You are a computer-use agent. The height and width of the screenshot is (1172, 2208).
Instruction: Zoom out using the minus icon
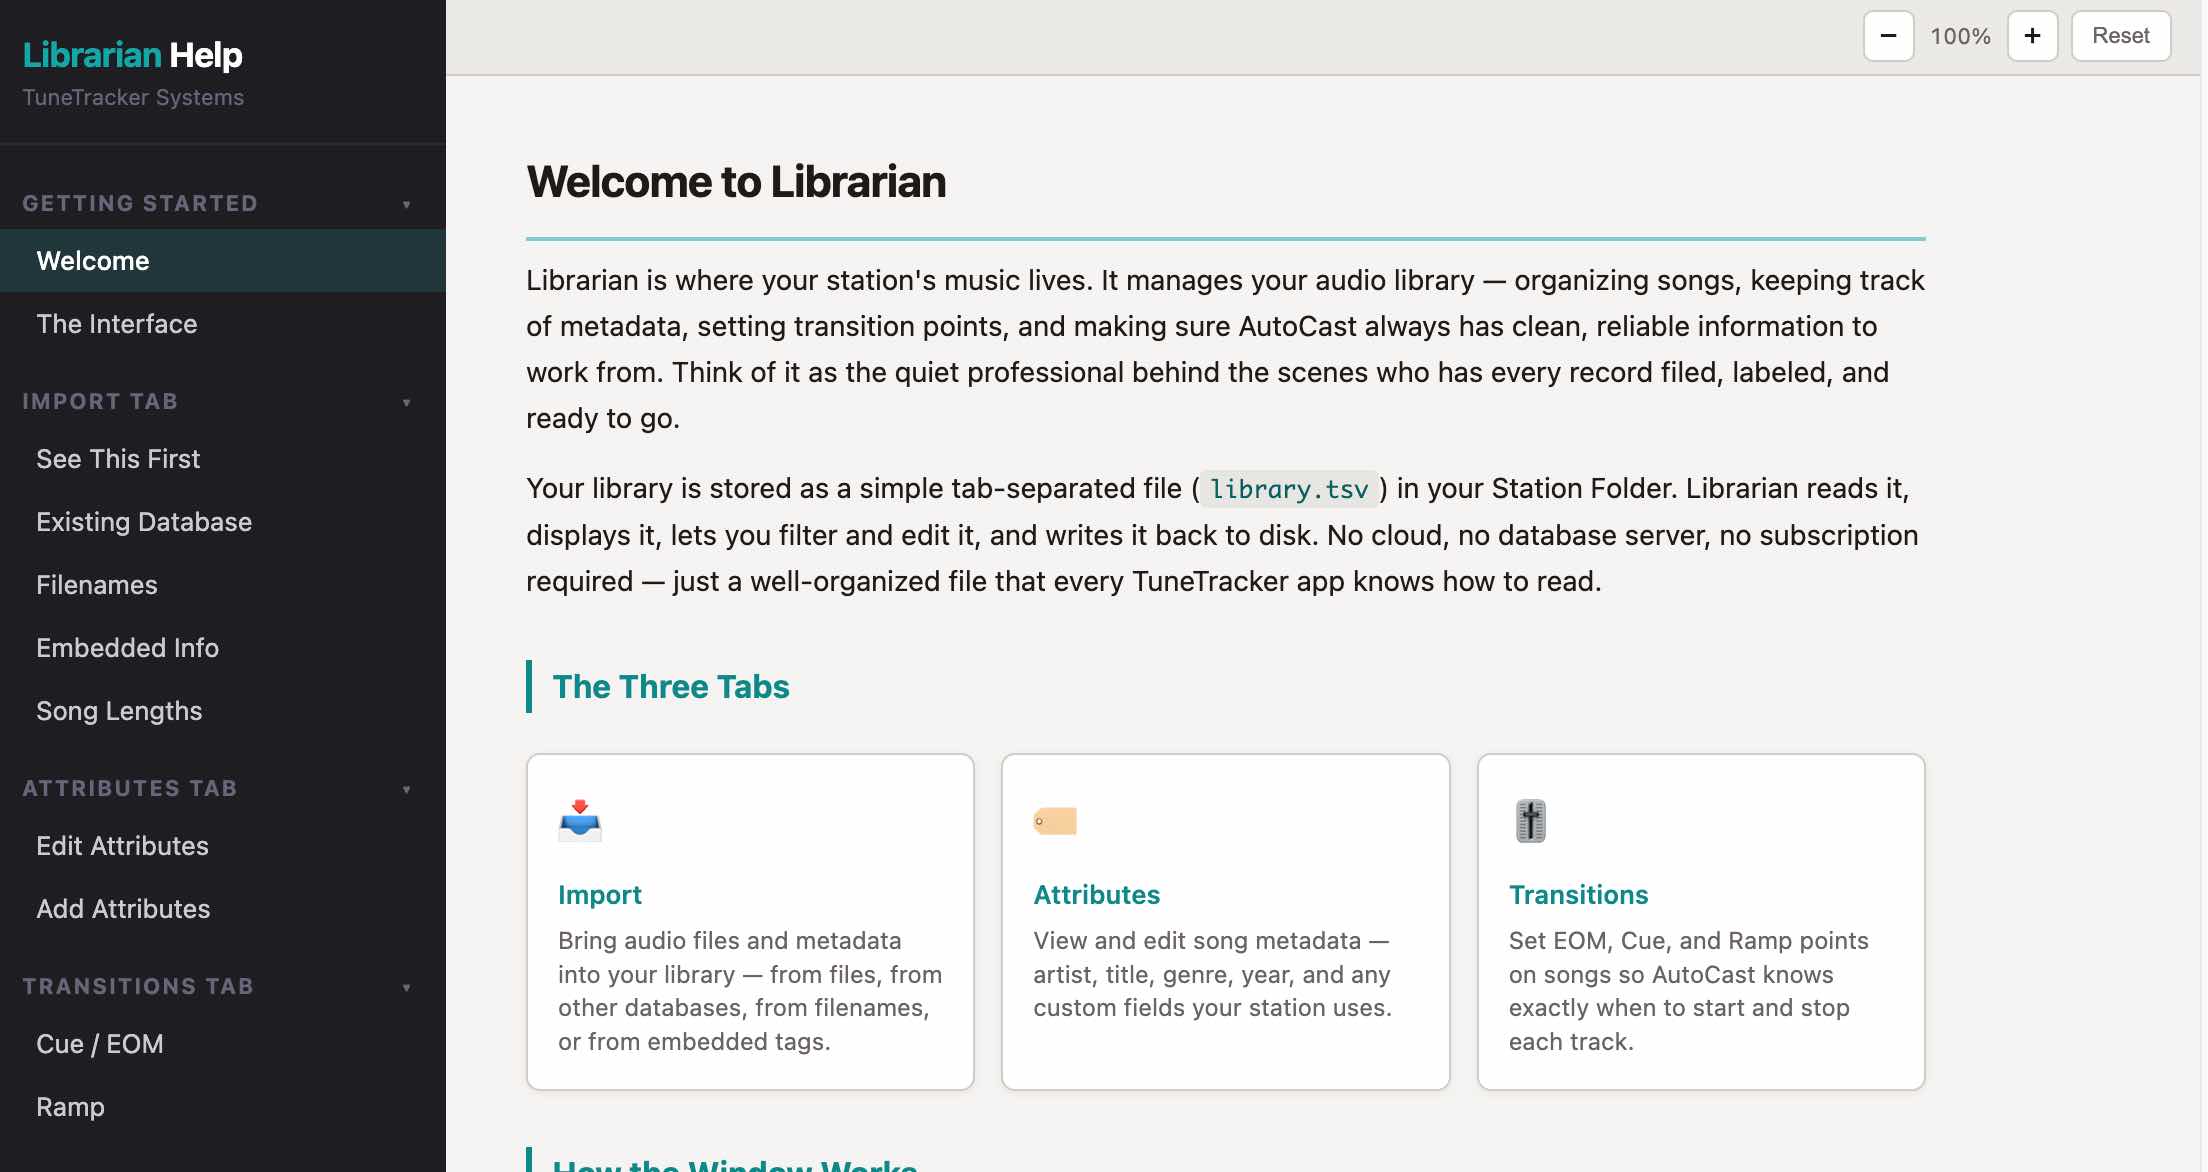pyautogui.click(x=1888, y=35)
